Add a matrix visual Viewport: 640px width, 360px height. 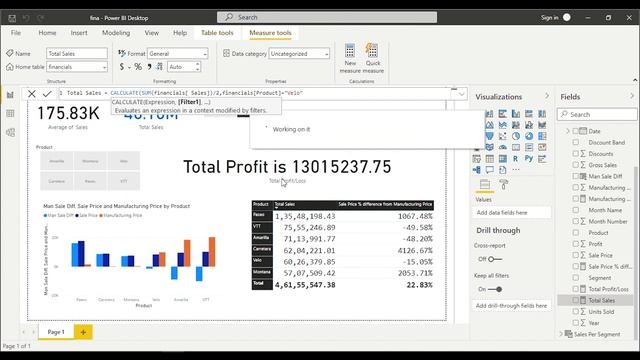pyautogui.click(x=502, y=158)
